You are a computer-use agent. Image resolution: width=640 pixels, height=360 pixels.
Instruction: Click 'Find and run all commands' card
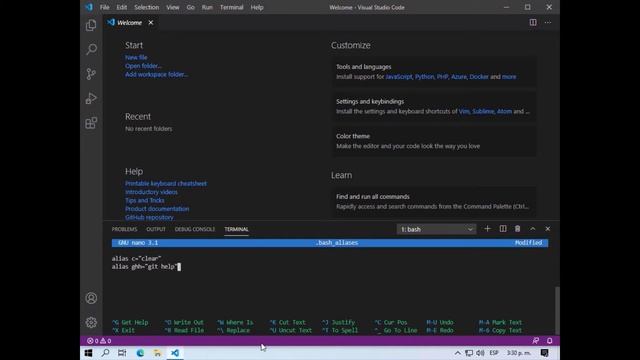point(434,202)
